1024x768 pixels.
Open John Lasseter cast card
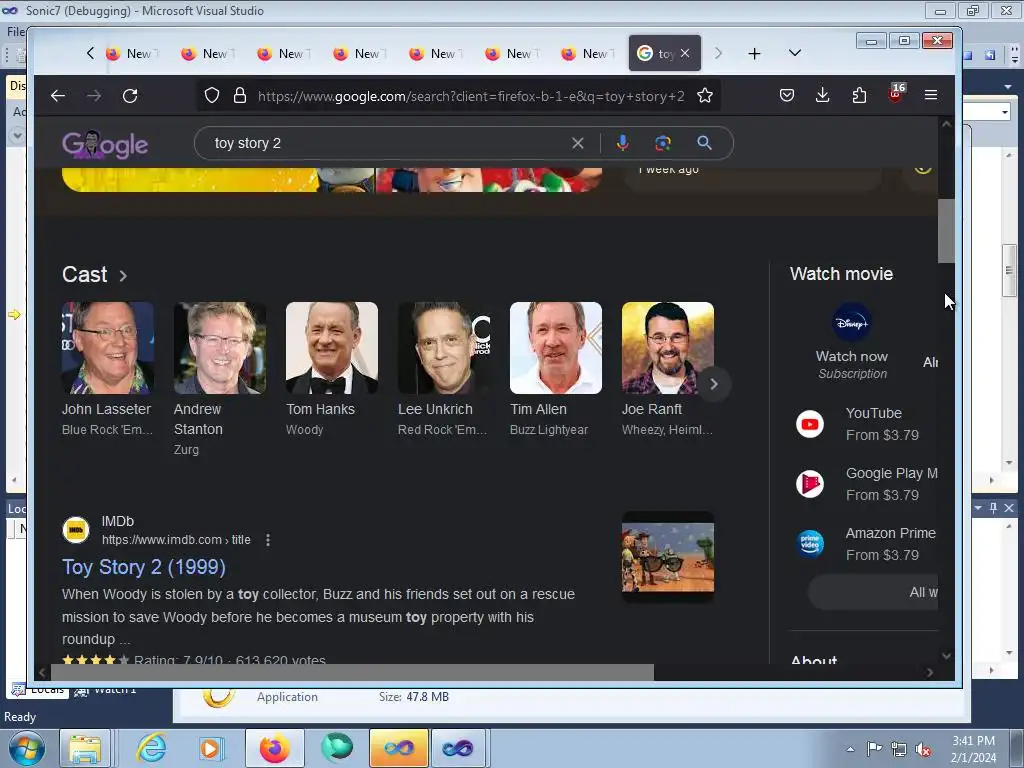(x=108, y=369)
